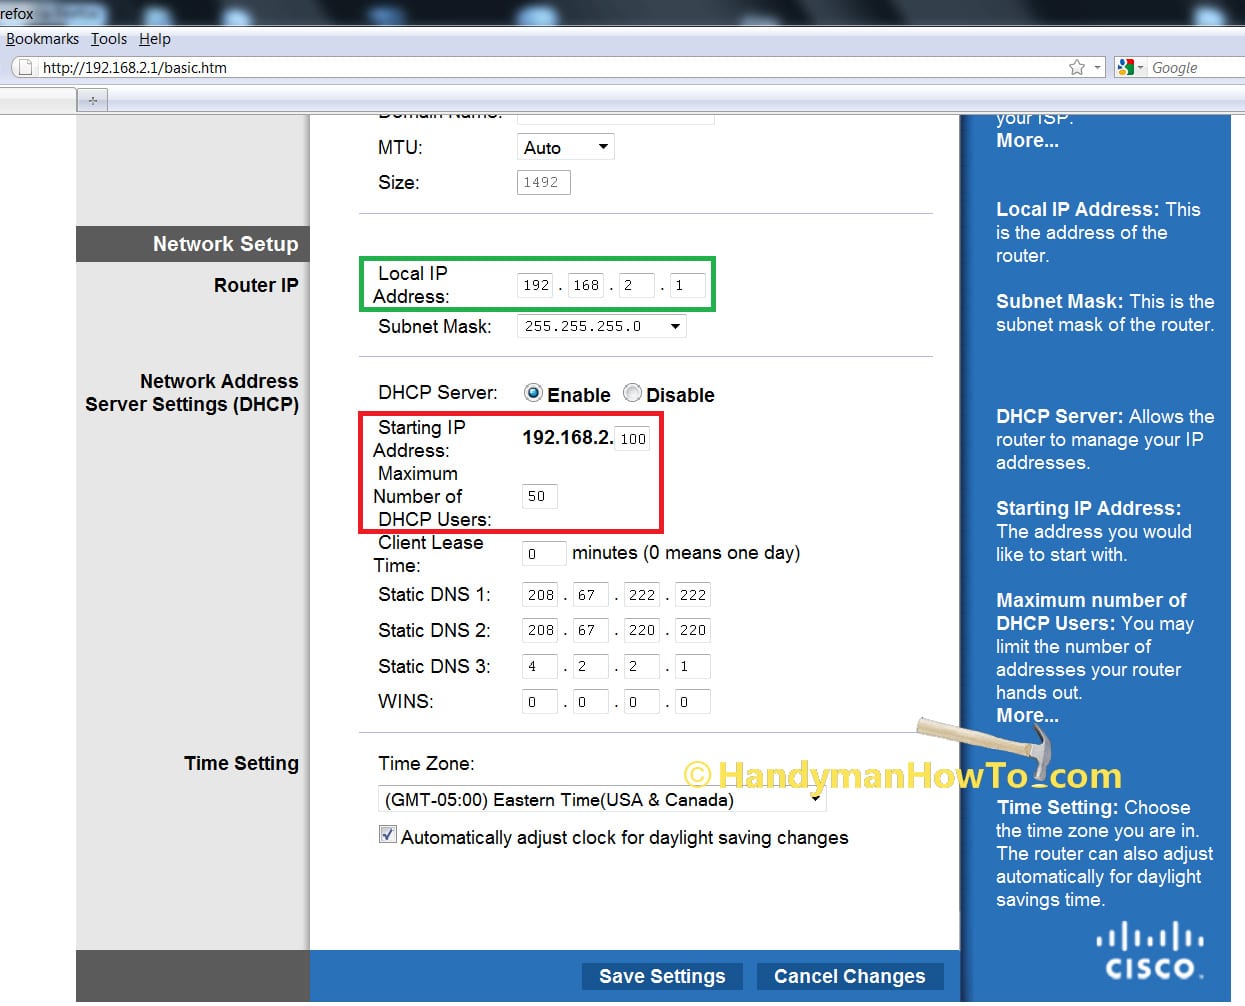The image size is (1245, 1006).
Task: Click the Time Setting label
Action: pos(241,763)
